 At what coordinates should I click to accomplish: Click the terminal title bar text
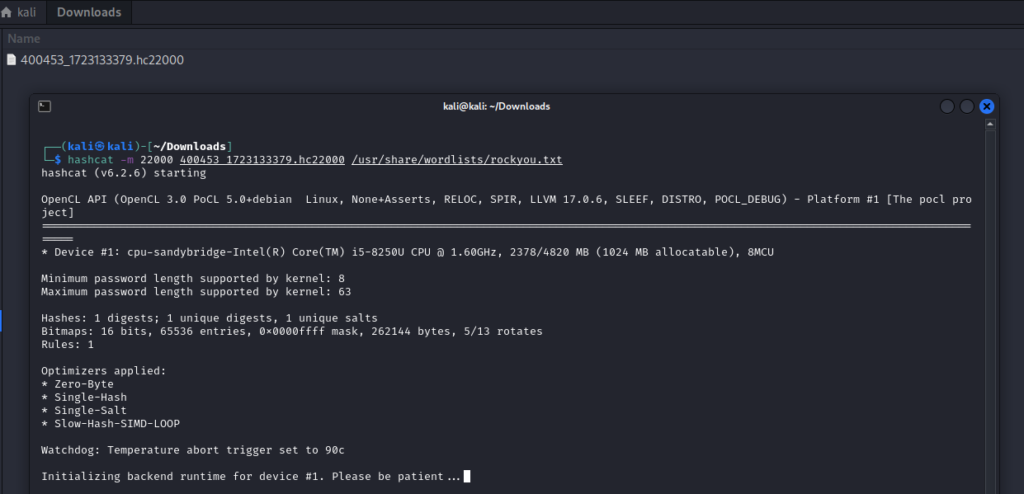coord(496,106)
